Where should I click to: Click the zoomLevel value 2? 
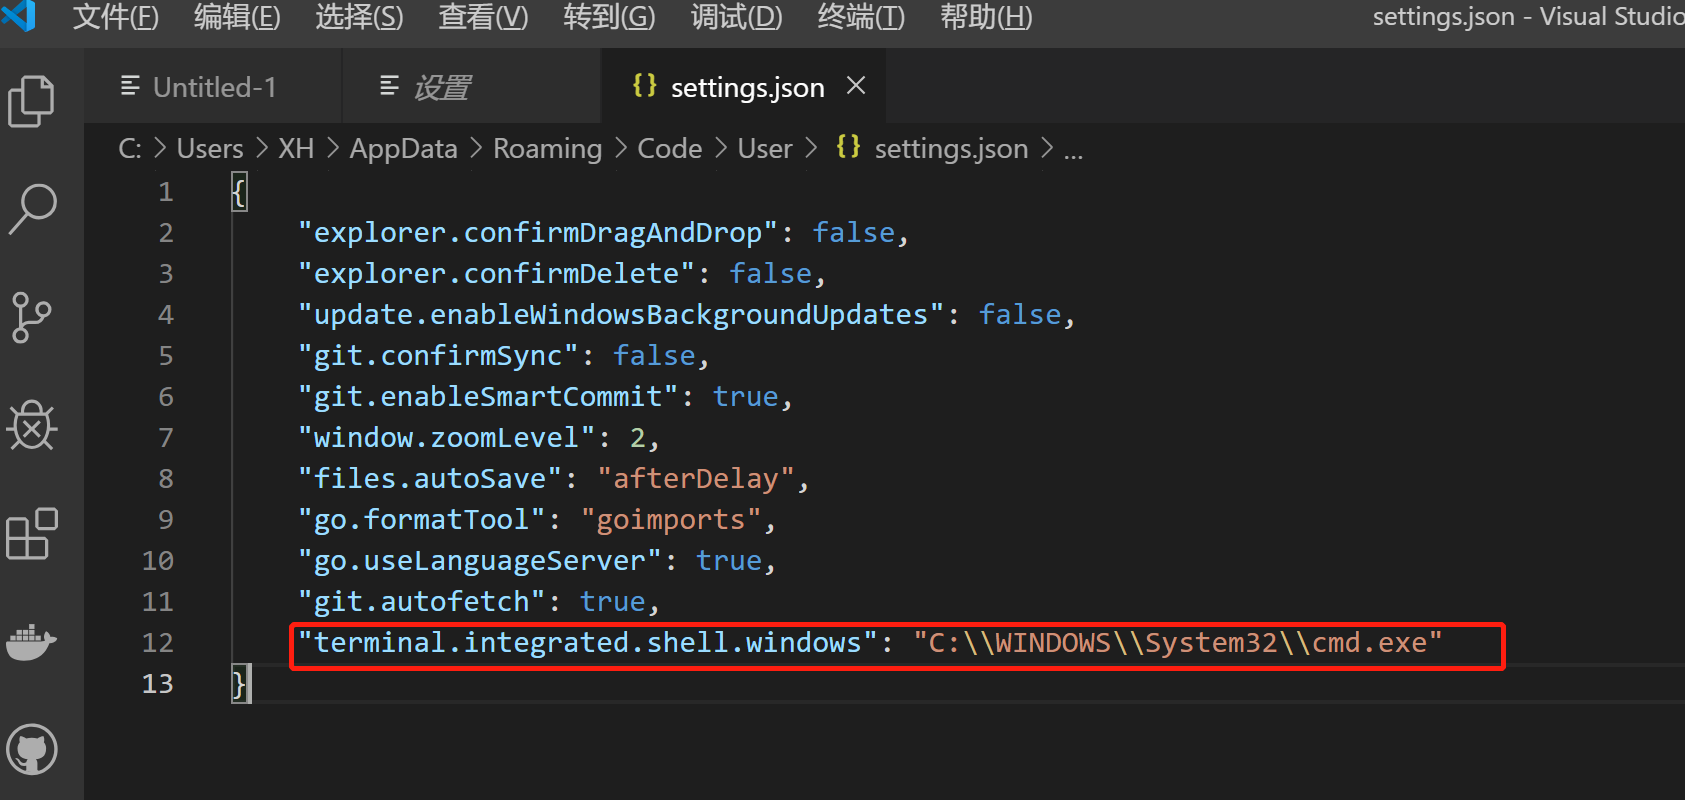tap(638, 437)
